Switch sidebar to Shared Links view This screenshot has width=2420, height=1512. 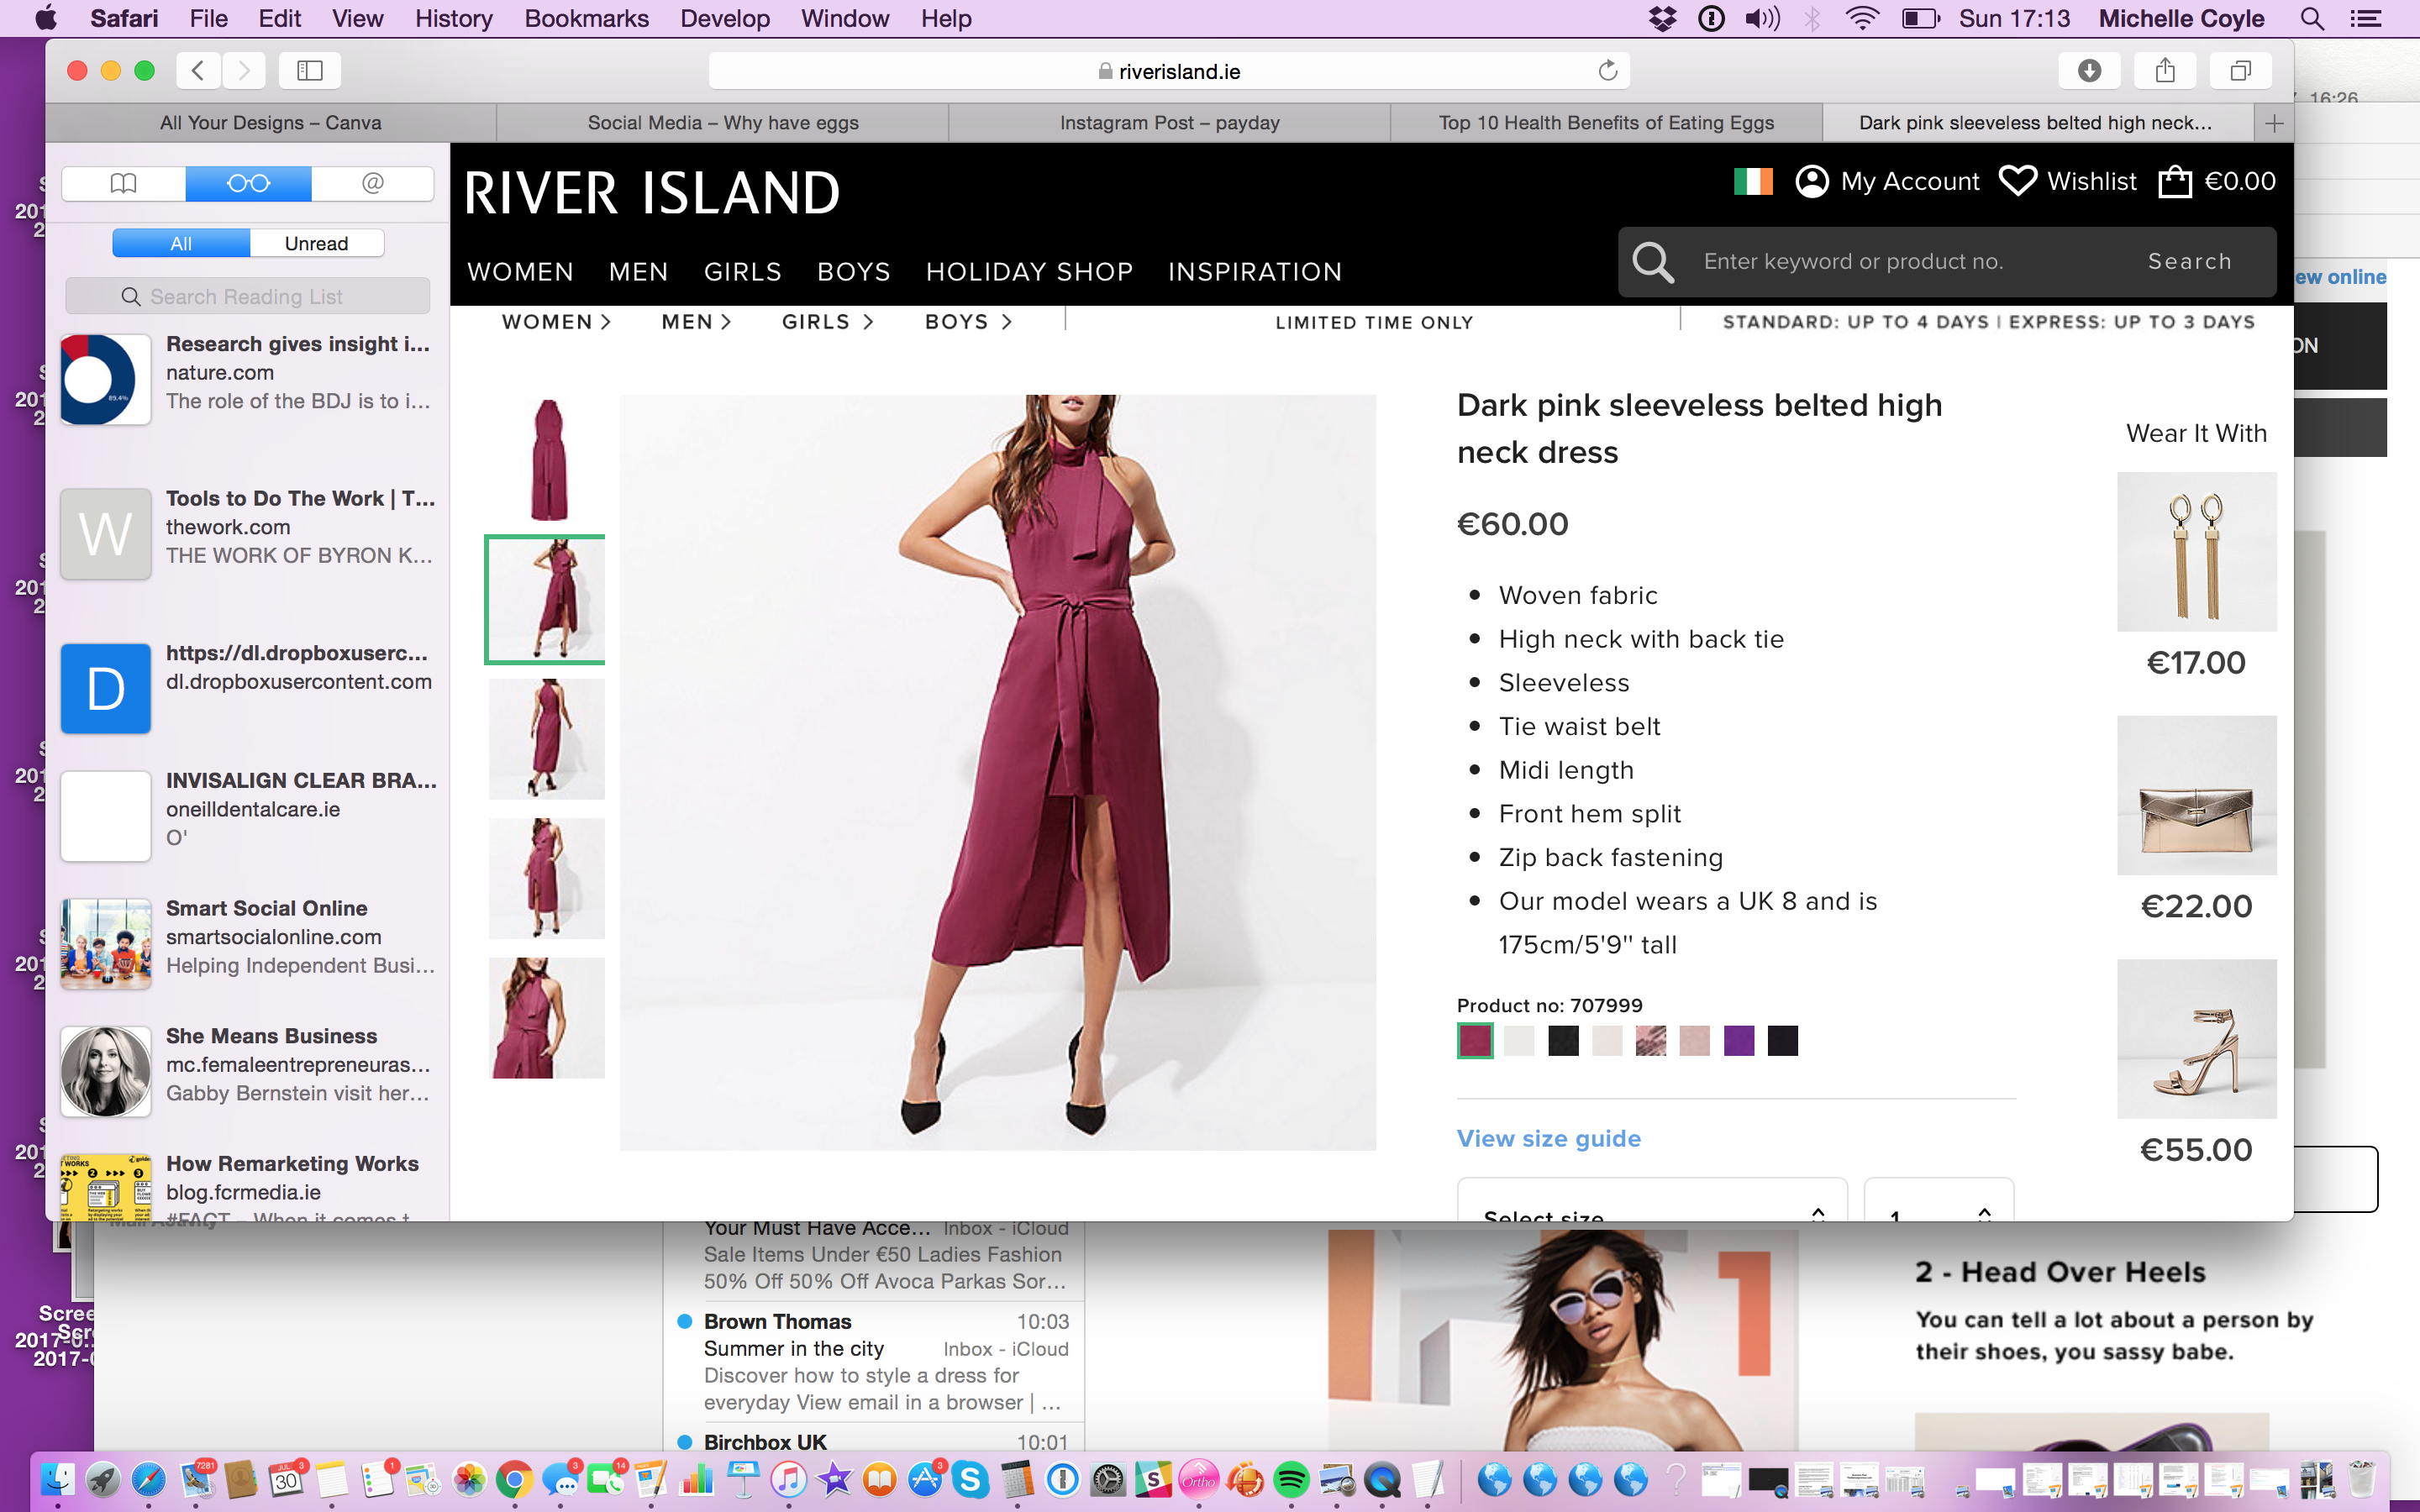pyautogui.click(x=372, y=183)
